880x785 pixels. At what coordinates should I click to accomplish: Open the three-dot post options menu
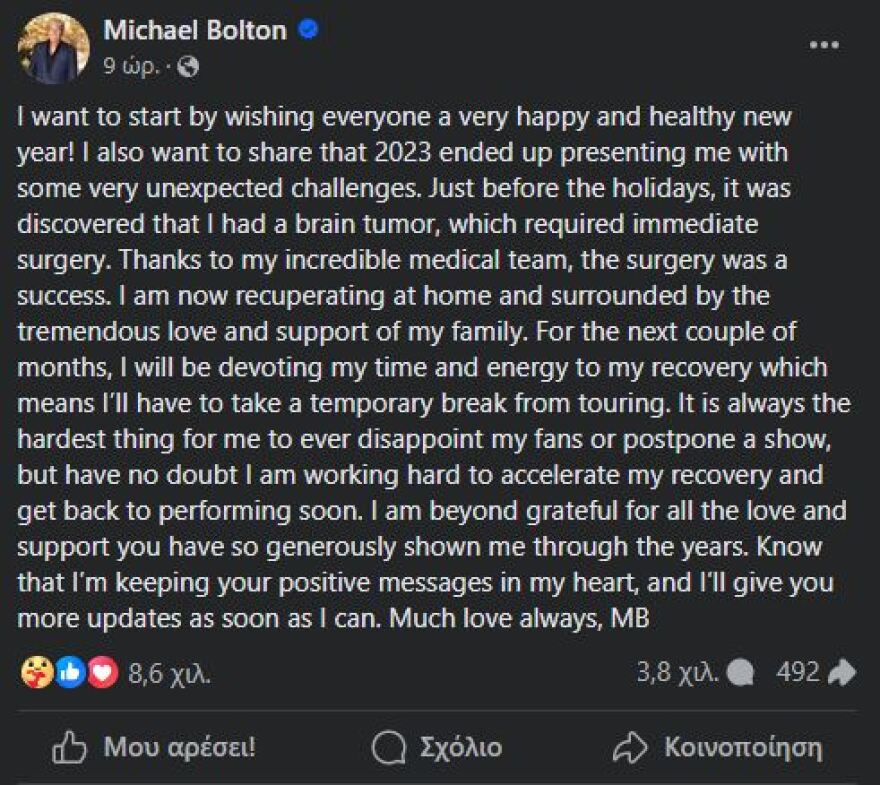point(824,46)
